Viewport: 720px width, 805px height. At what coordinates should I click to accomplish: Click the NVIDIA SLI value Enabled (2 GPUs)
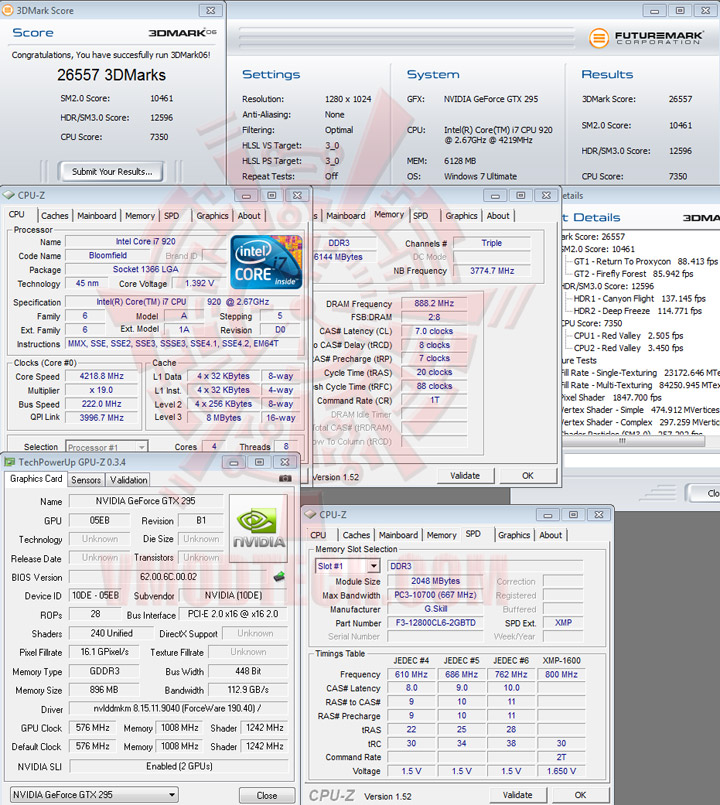(x=179, y=766)
